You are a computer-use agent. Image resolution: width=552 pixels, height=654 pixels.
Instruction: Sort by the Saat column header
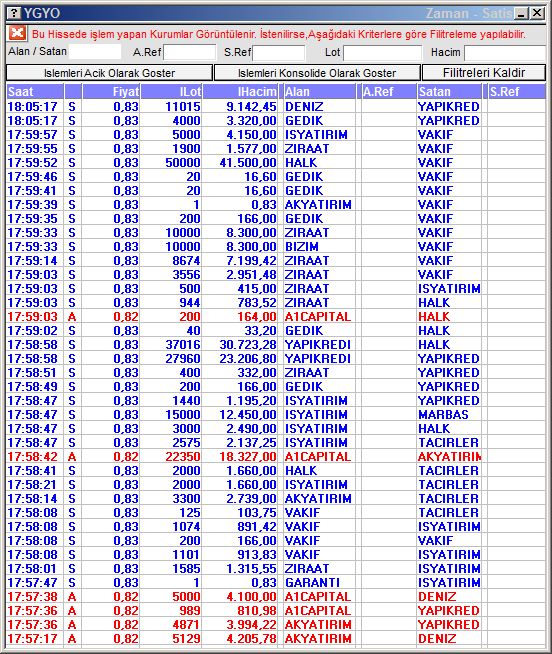click(x=35, y=91)
